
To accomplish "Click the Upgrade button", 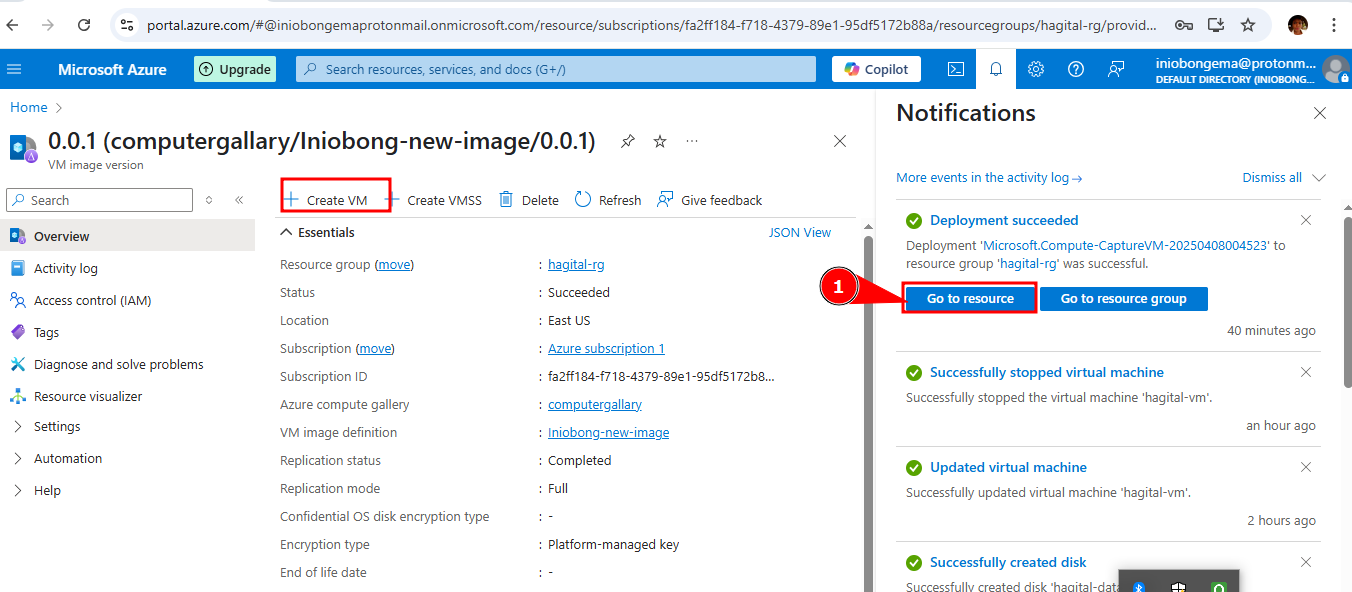I will click(x=235, y=69).
